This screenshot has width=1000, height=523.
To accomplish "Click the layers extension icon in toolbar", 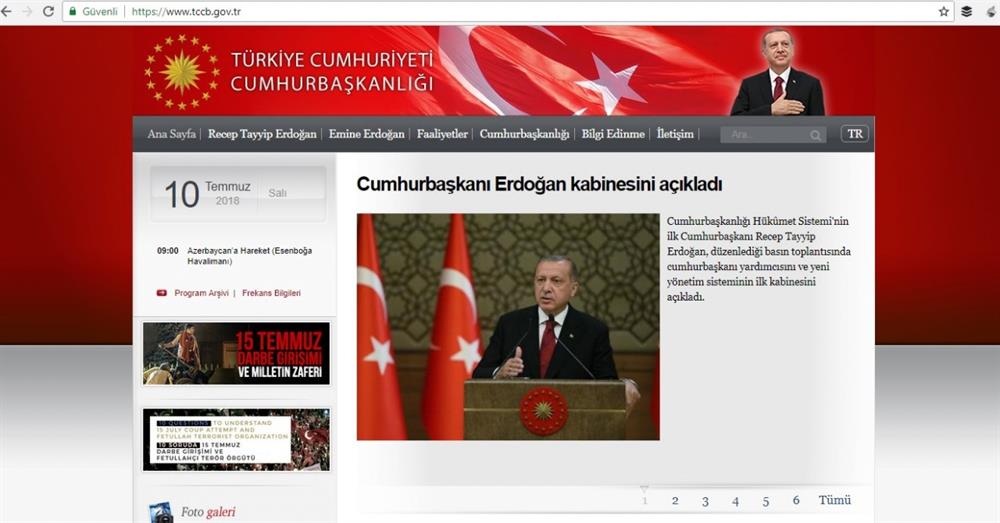I will pyautogui.click(x=967, y=11).
